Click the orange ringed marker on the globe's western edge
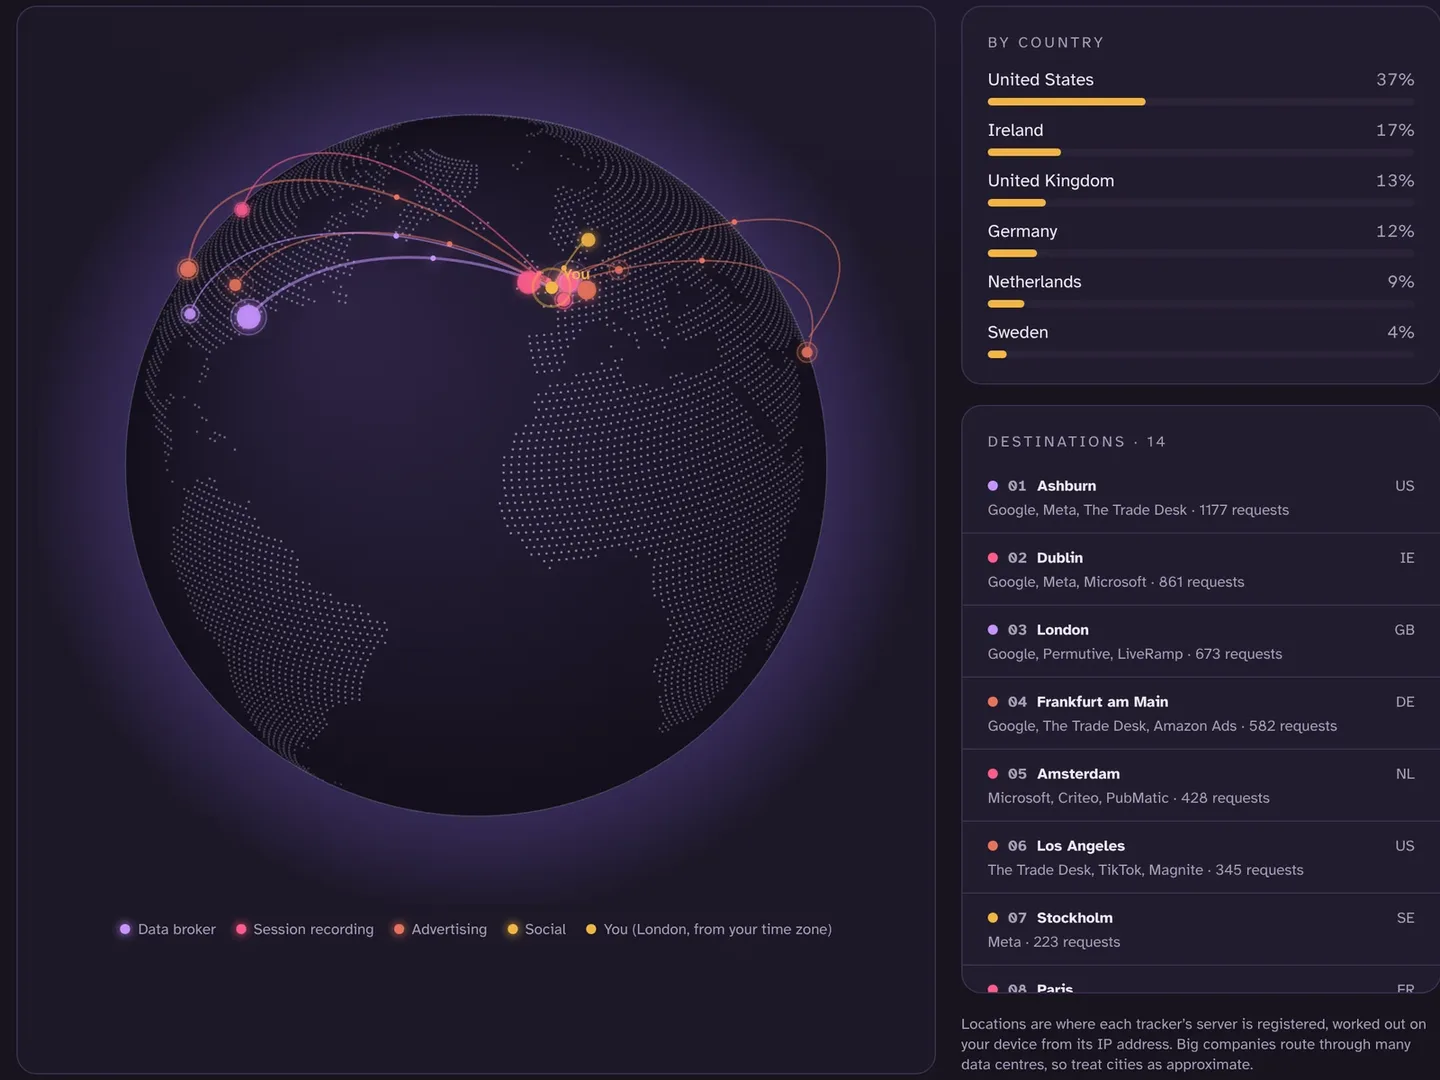This screenshot has width=1440, height=1080. (x=188, y=269)
